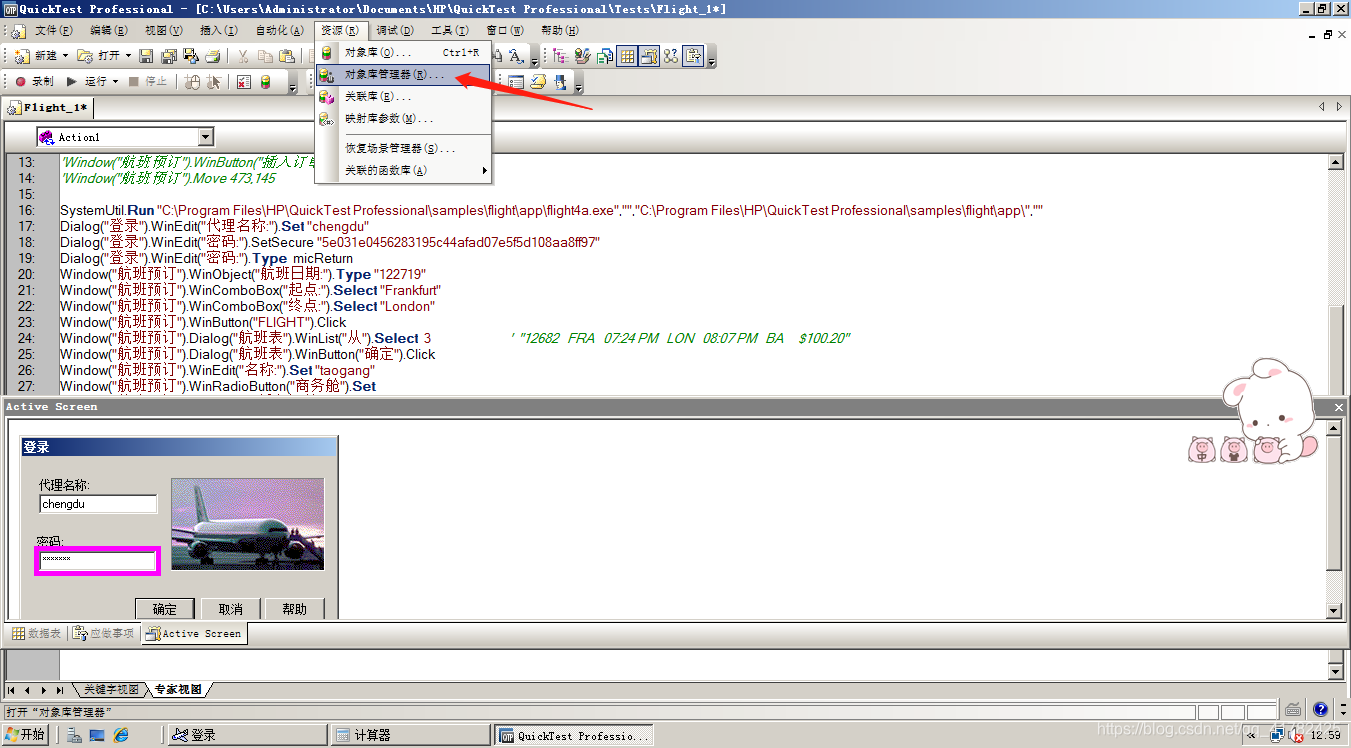Open the 调试(D) menu

395,31
